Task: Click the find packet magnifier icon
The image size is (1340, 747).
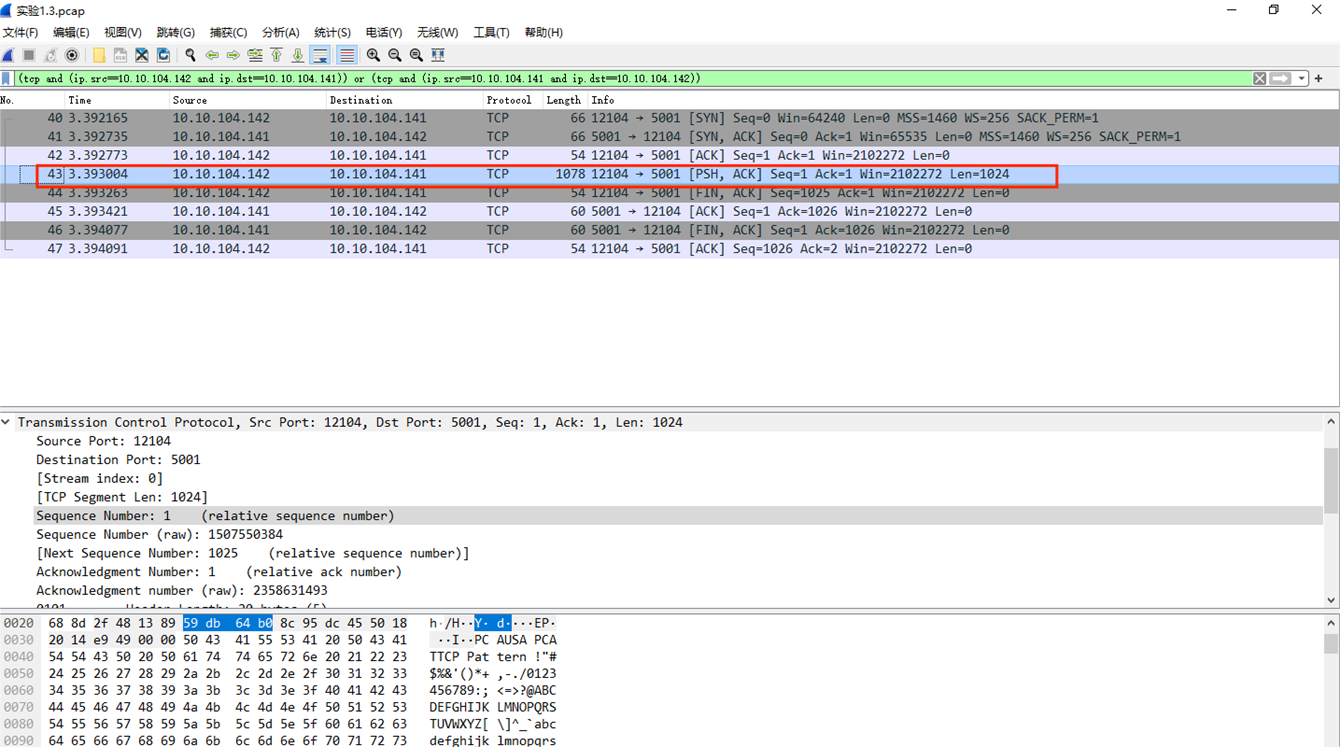Action: coord(190,55)
